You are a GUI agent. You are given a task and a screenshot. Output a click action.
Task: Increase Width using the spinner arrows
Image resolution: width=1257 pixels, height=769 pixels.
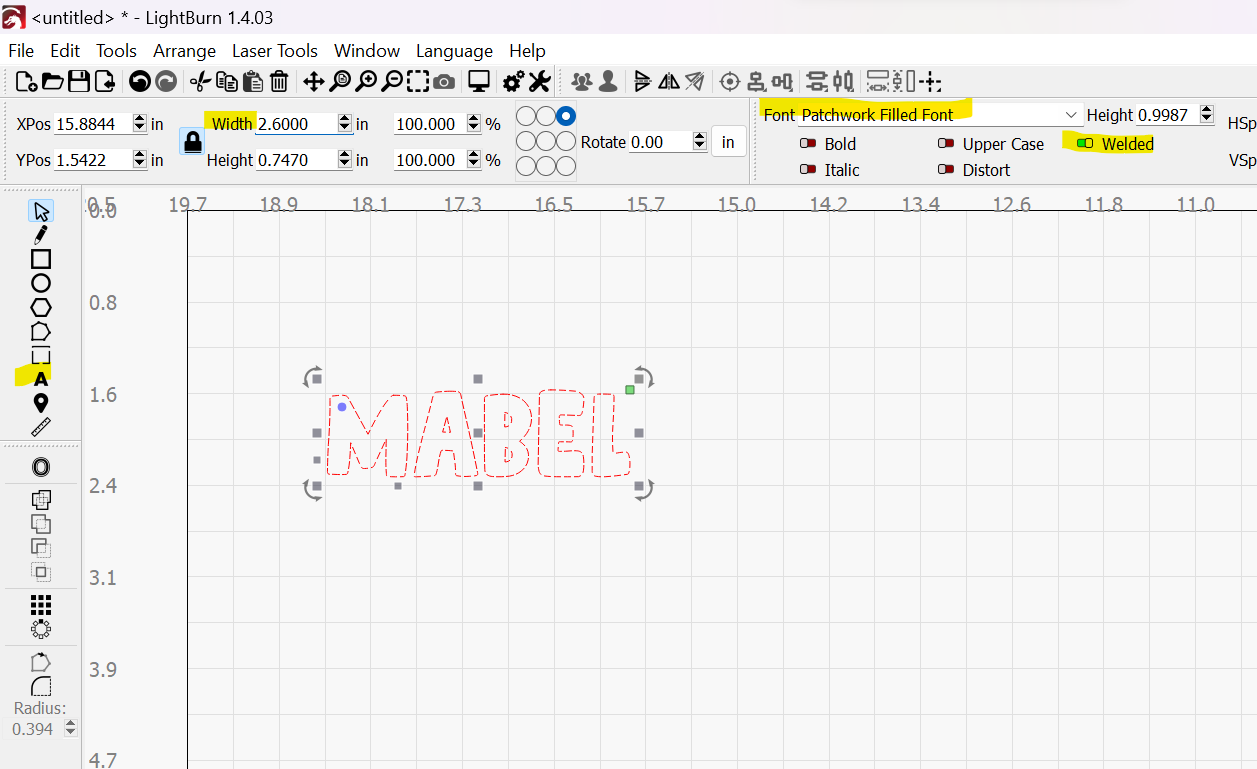pos(345,119)
